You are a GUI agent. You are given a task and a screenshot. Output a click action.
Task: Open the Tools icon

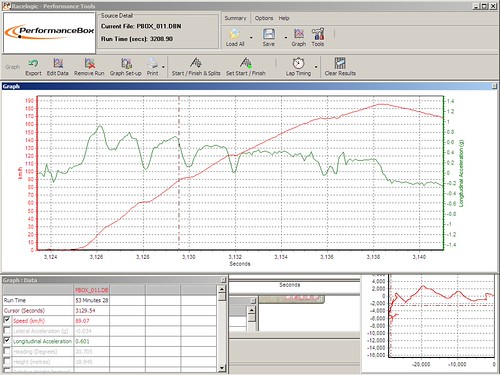tap(318, 34)
